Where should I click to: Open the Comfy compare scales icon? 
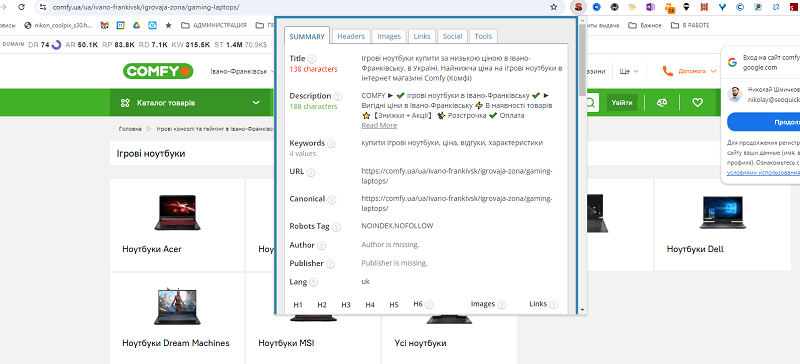pyautogui.click(x=662, y=103)
